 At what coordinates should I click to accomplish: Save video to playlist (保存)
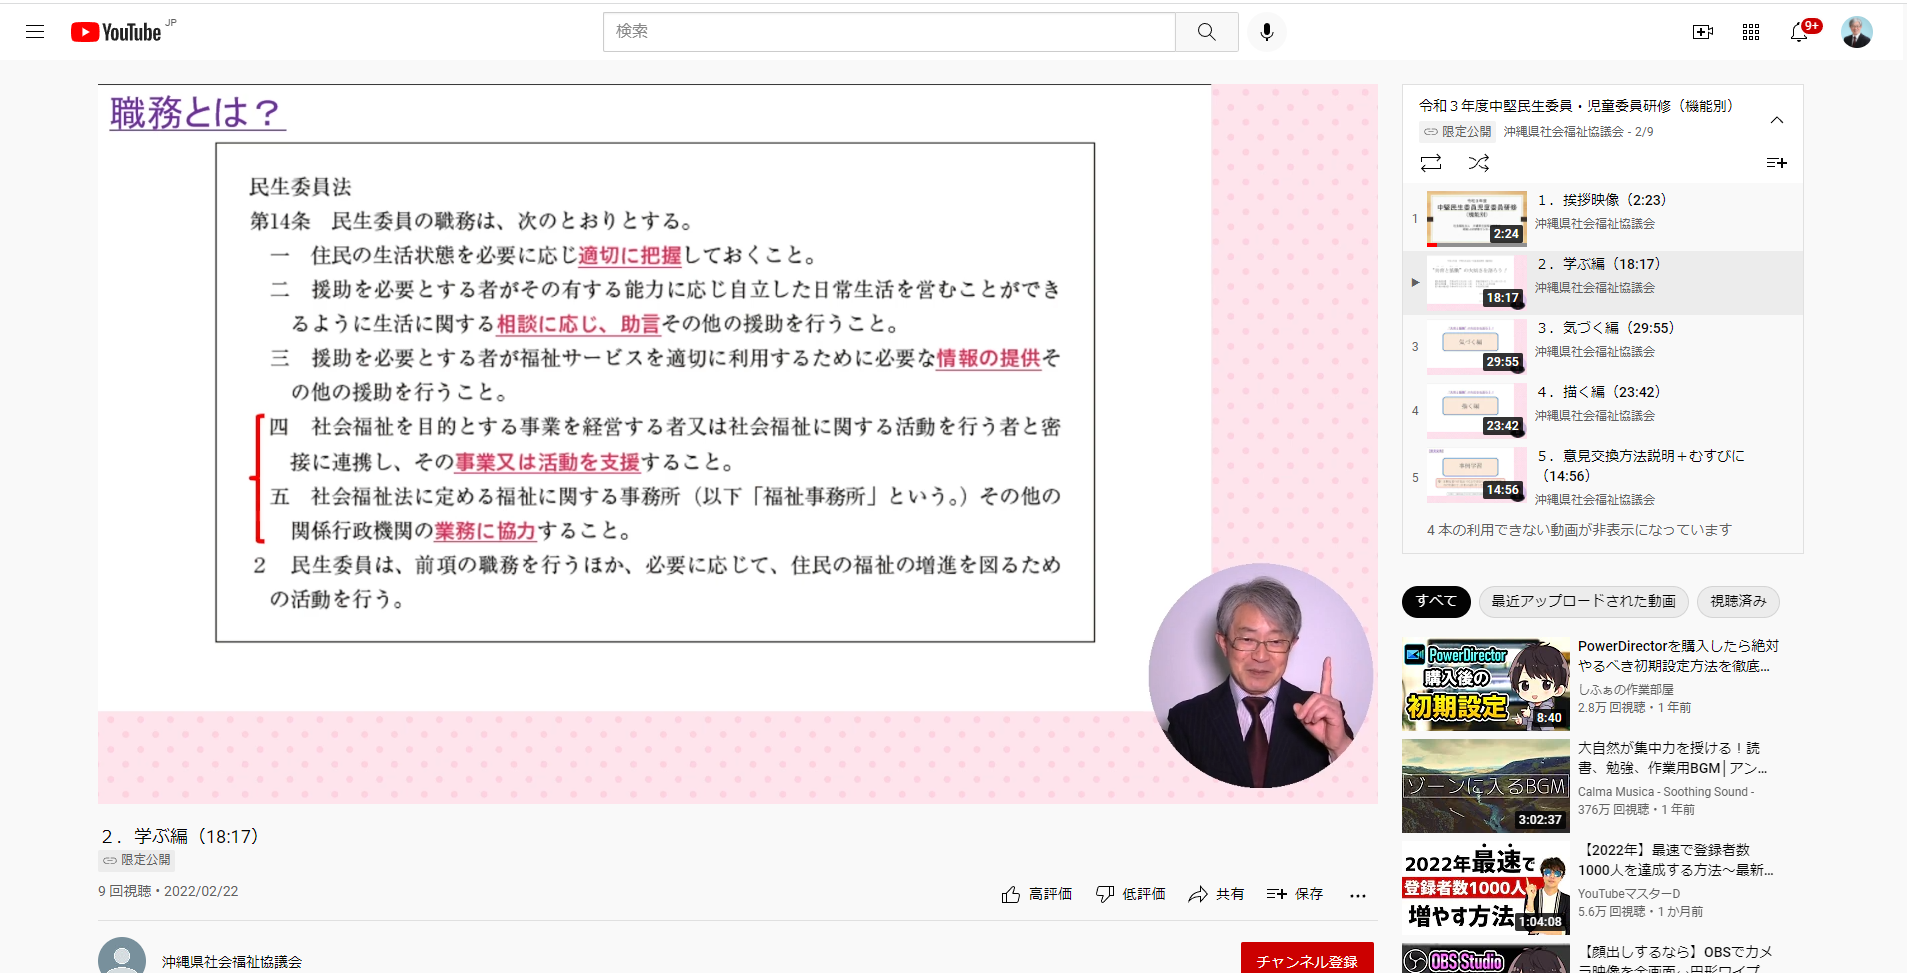1295,894
